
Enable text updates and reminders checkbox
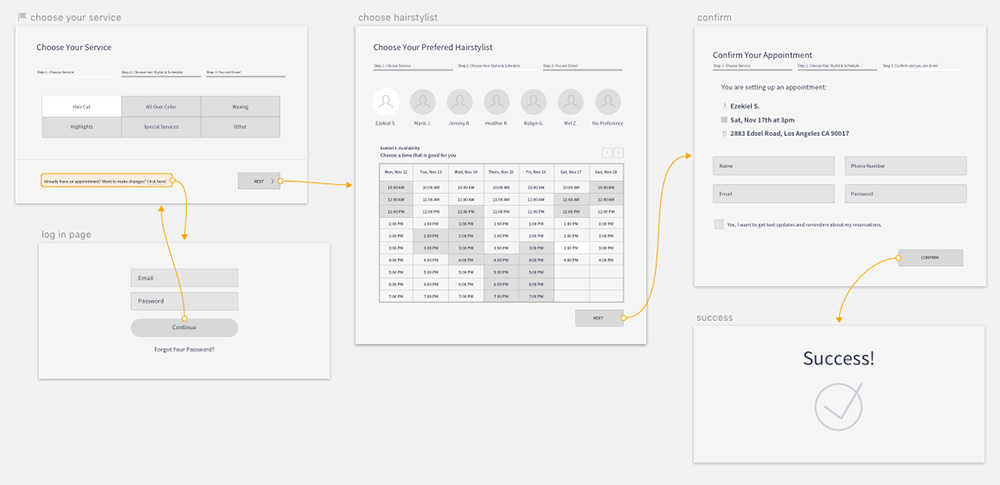pos(719,225)
